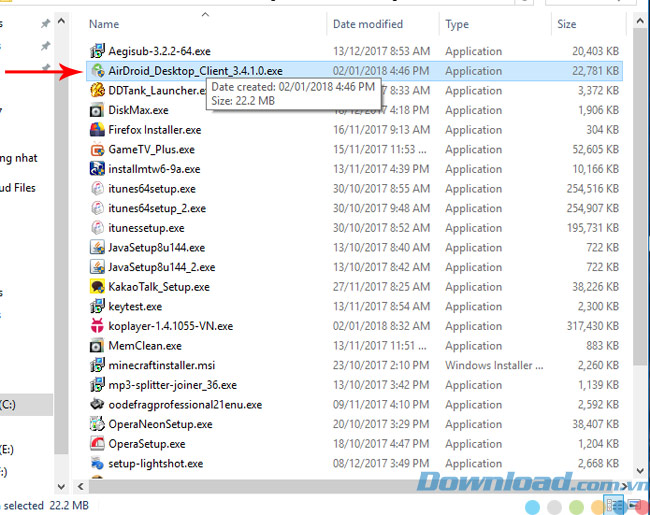650x515 pixels.
Task: Select keytest.exe file name
Action: [135, 306]
